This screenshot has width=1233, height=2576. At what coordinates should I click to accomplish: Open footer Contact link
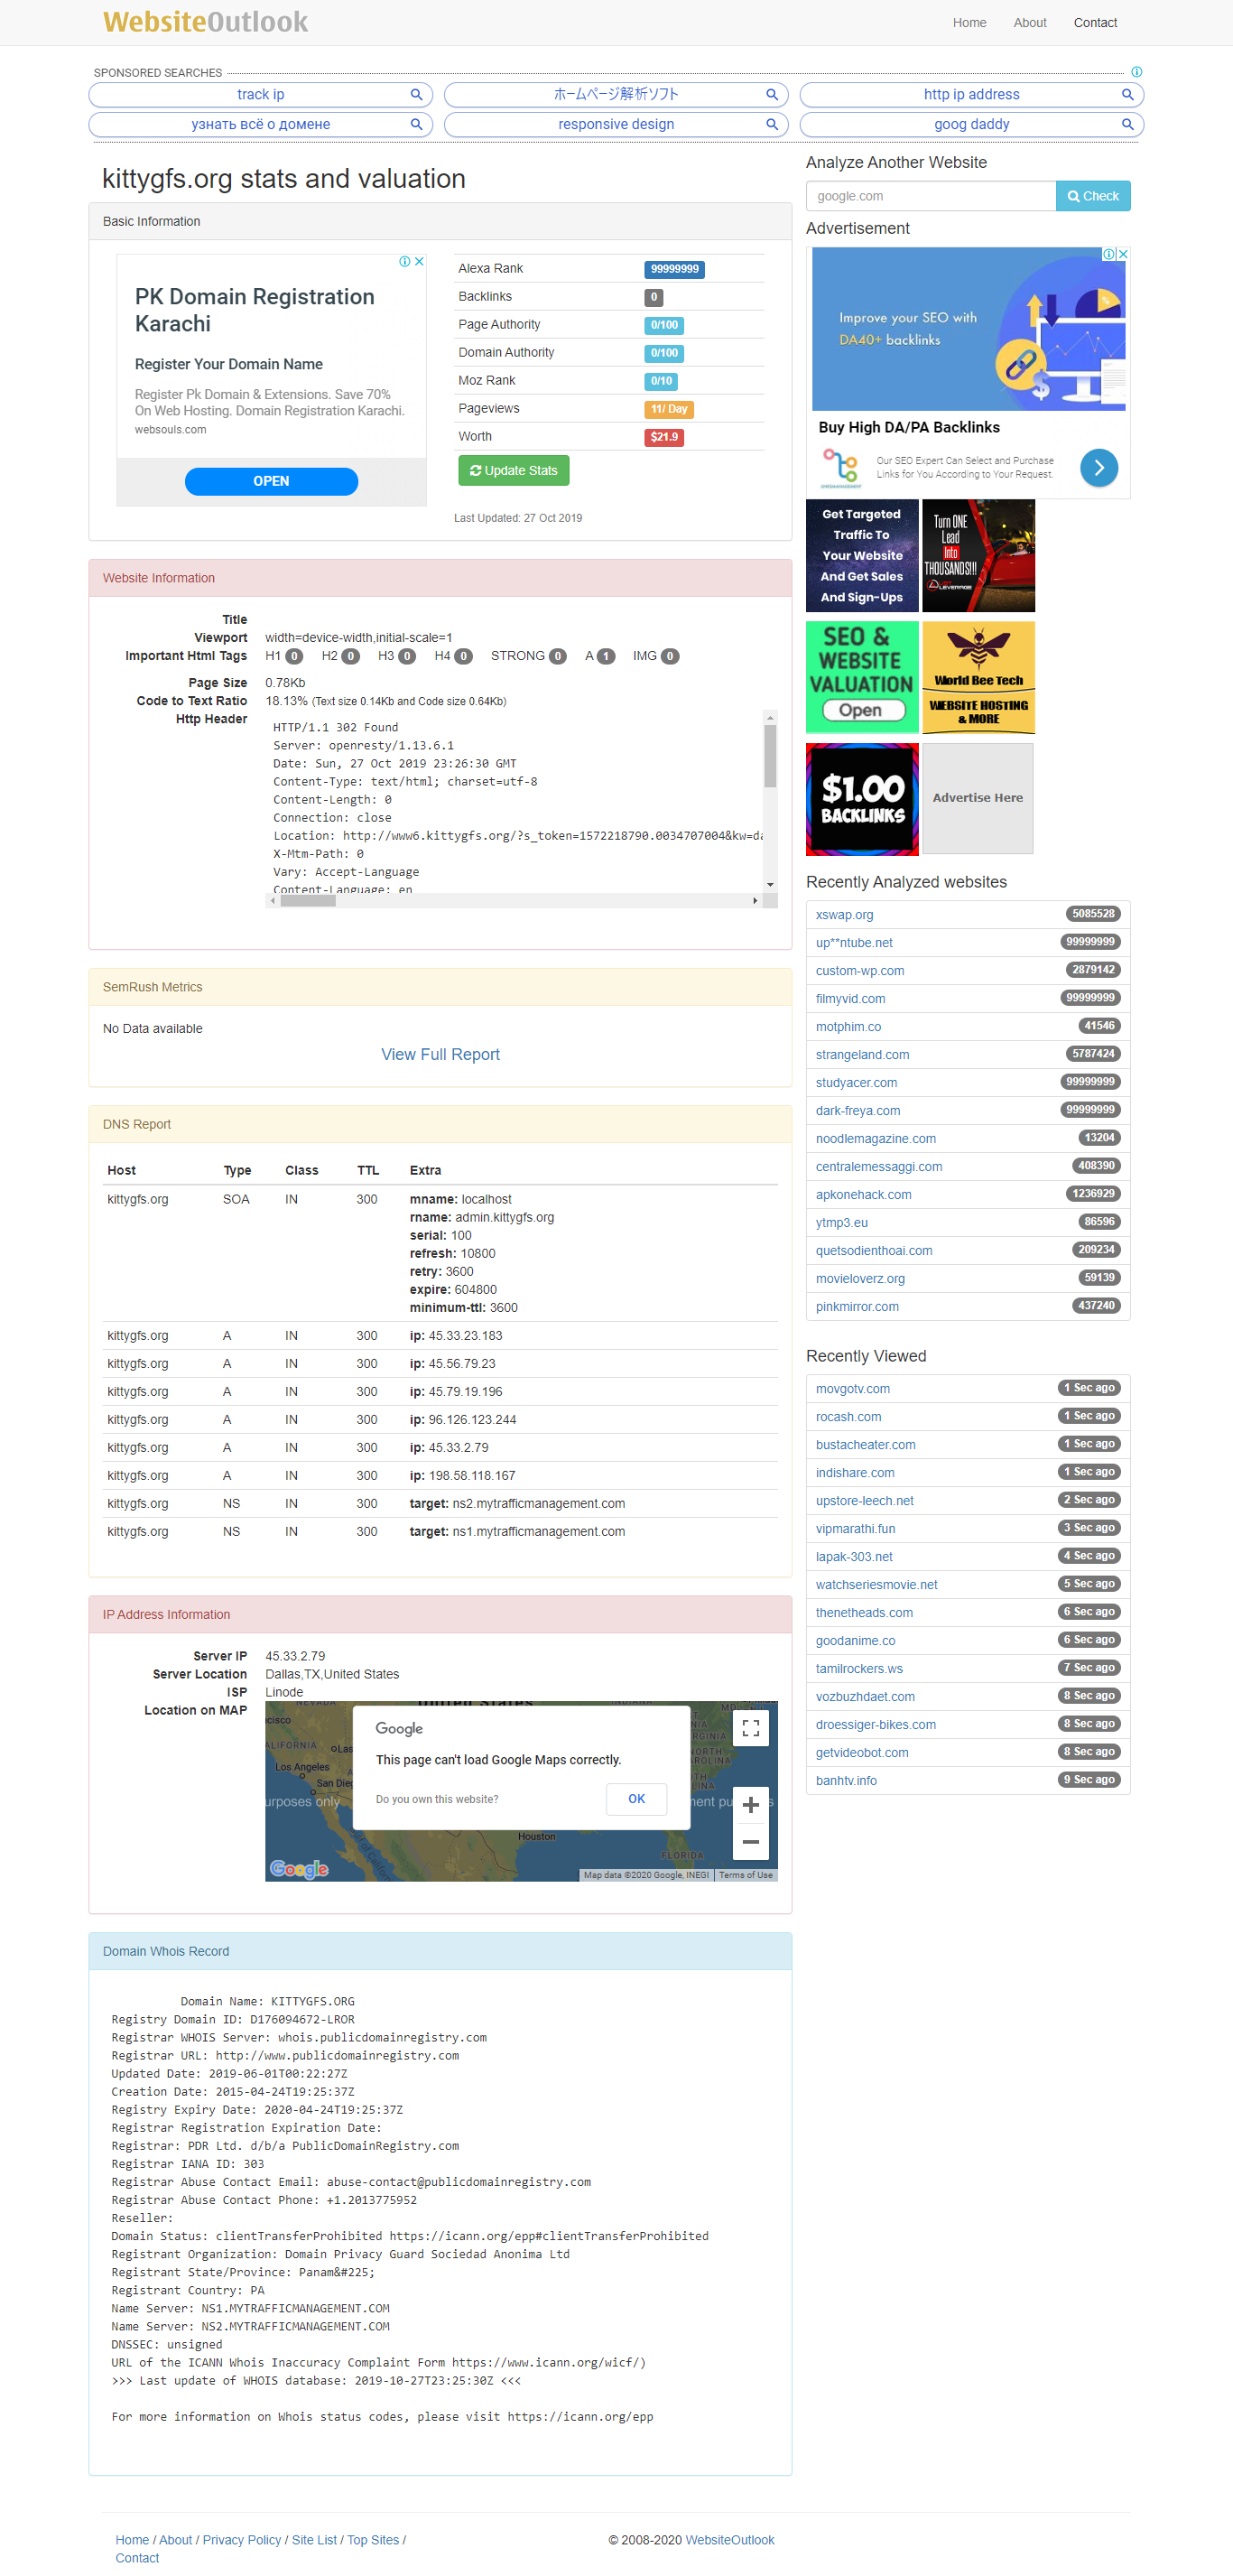pyautogui.click(x=137, y=2558)
